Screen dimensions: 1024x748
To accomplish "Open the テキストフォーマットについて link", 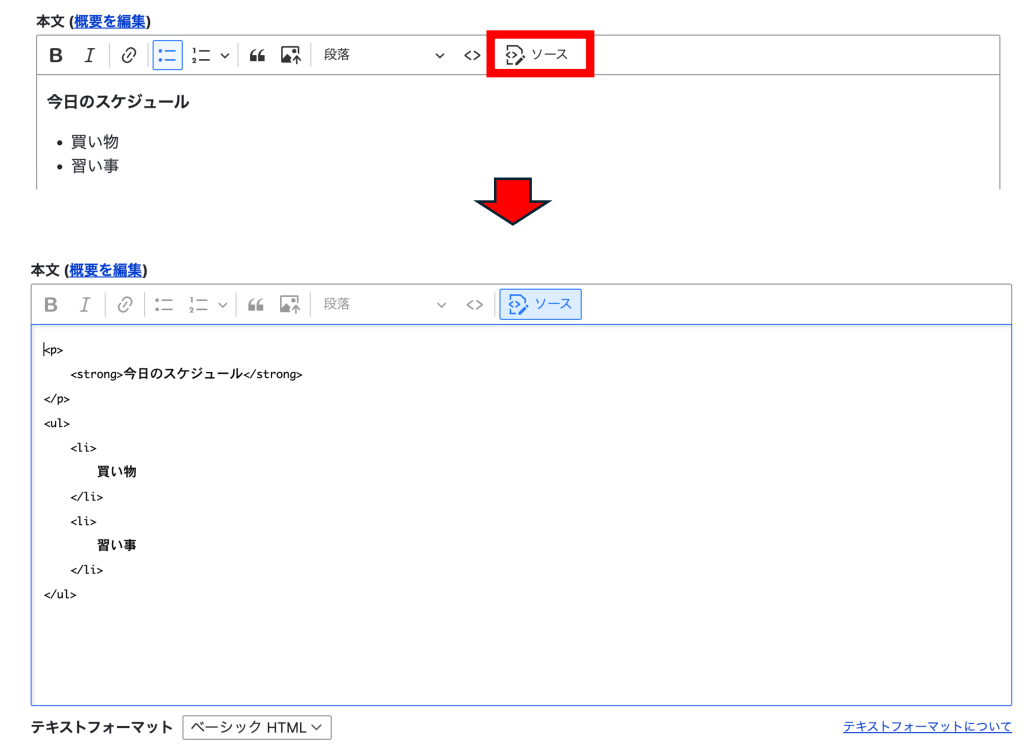I will pos(927,727).
